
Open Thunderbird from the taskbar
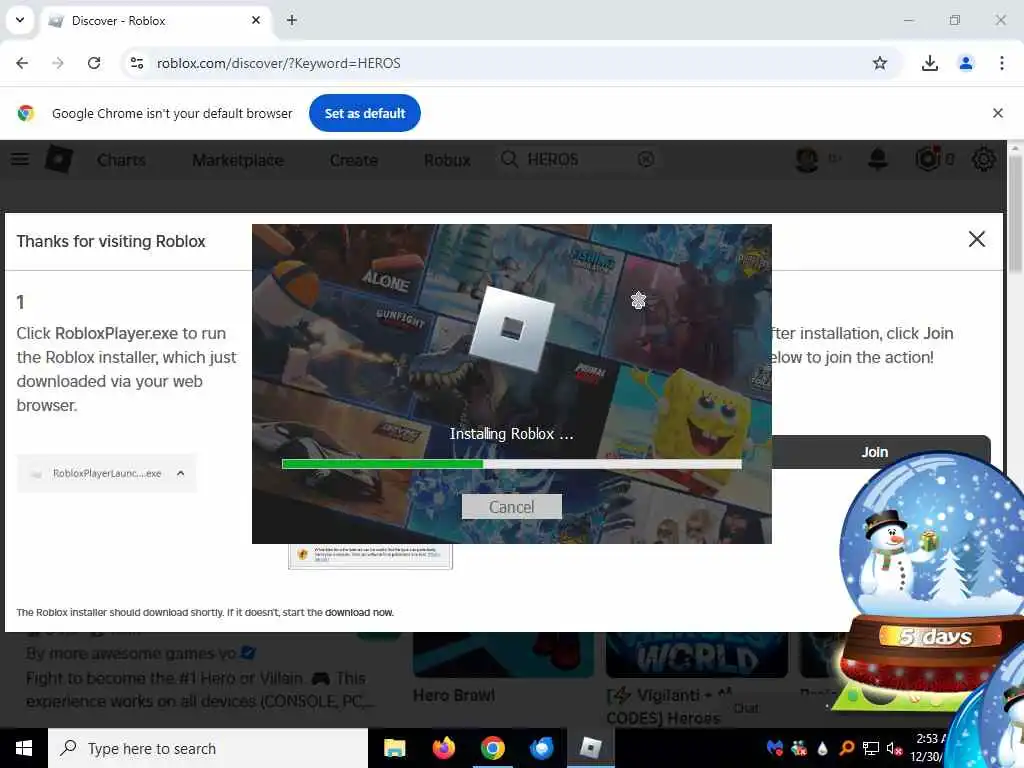pos(542,748)
